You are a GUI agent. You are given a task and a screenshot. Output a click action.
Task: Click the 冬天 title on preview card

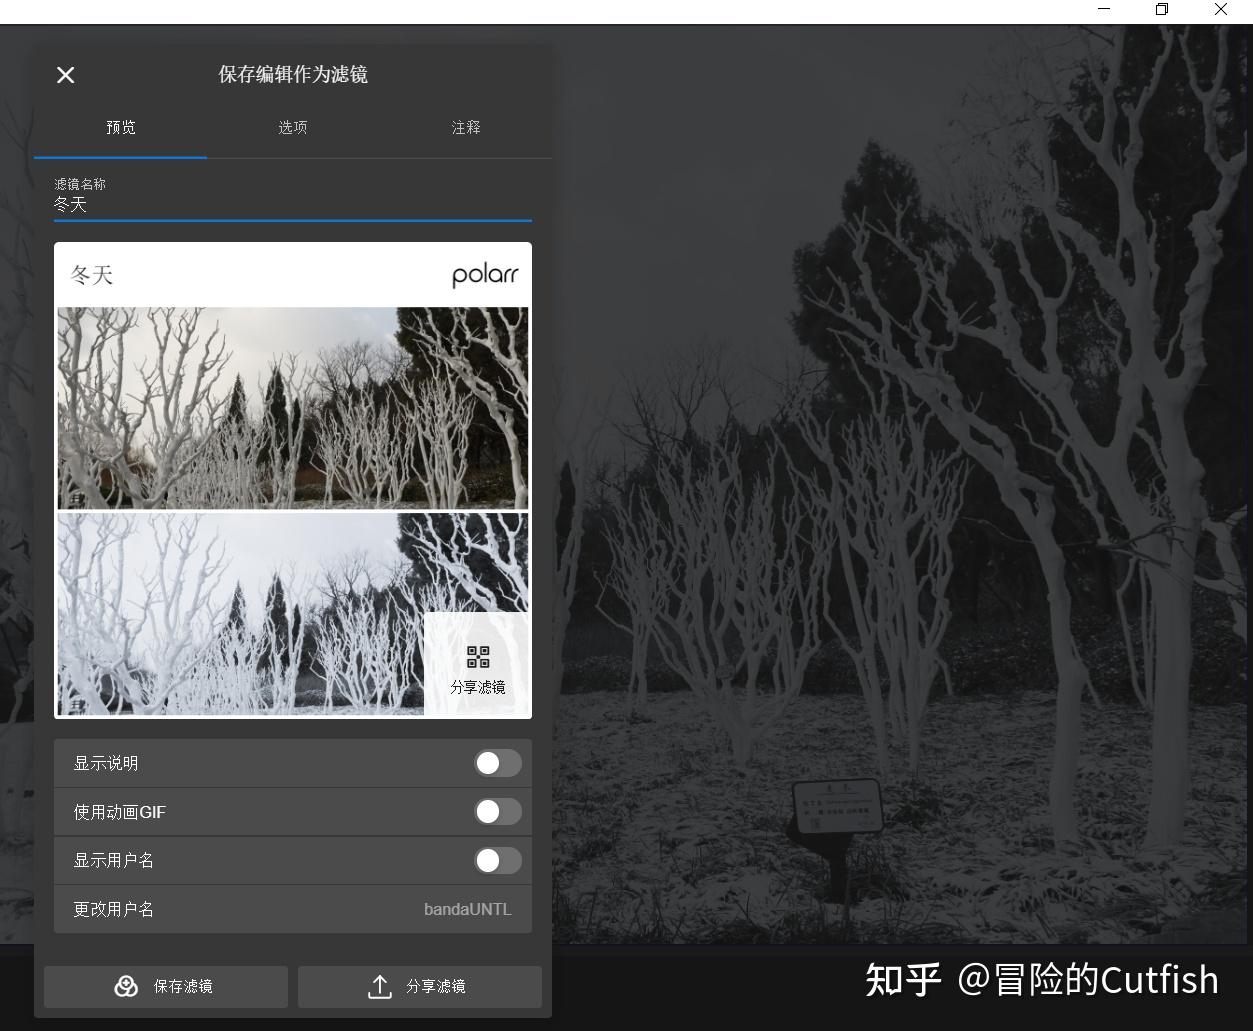tap(92, 275)
